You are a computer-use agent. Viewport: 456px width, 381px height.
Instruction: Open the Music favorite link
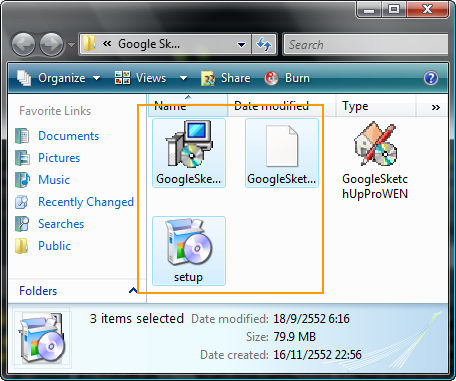pyautogui.click(x=54, y=180)
